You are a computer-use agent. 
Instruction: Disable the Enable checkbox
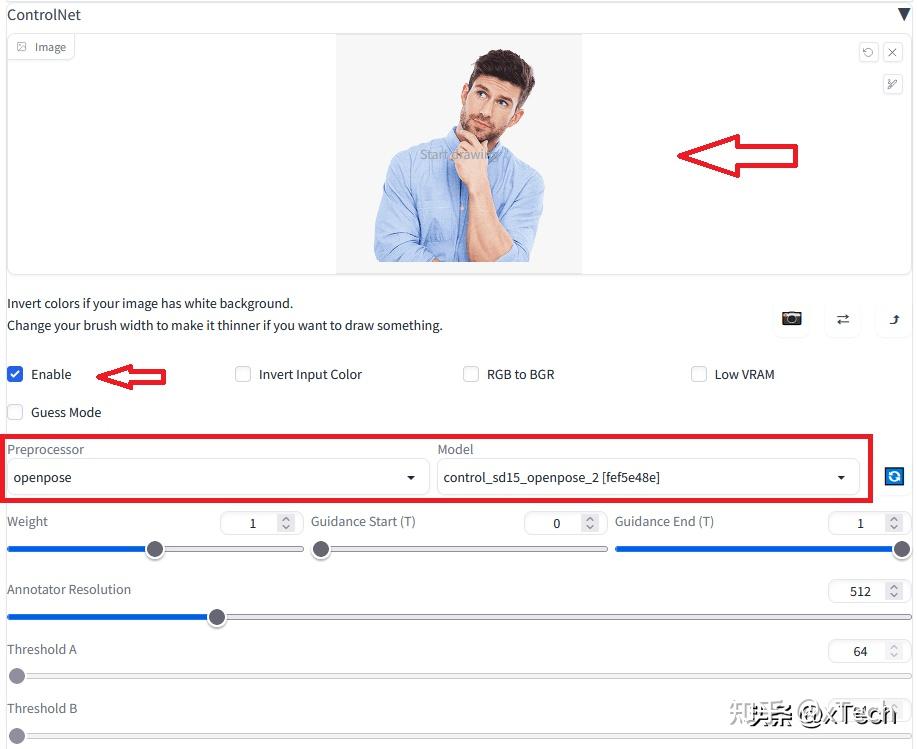pyautogui.click(x=15, y=374)
